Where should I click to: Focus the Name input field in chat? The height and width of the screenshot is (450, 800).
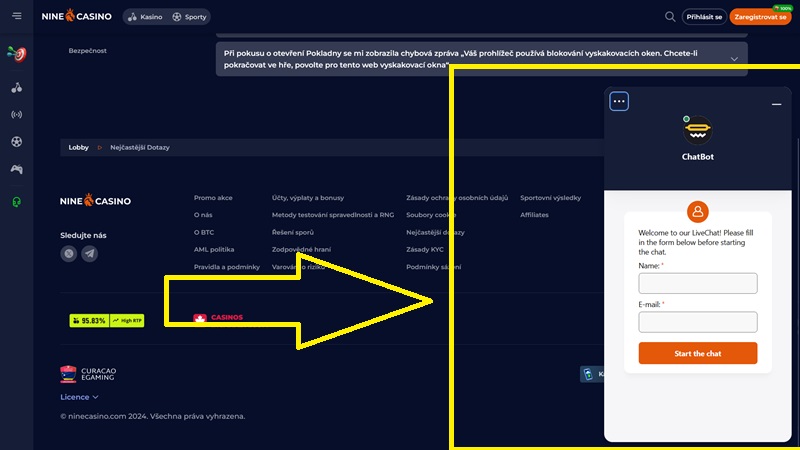(697, 283)
